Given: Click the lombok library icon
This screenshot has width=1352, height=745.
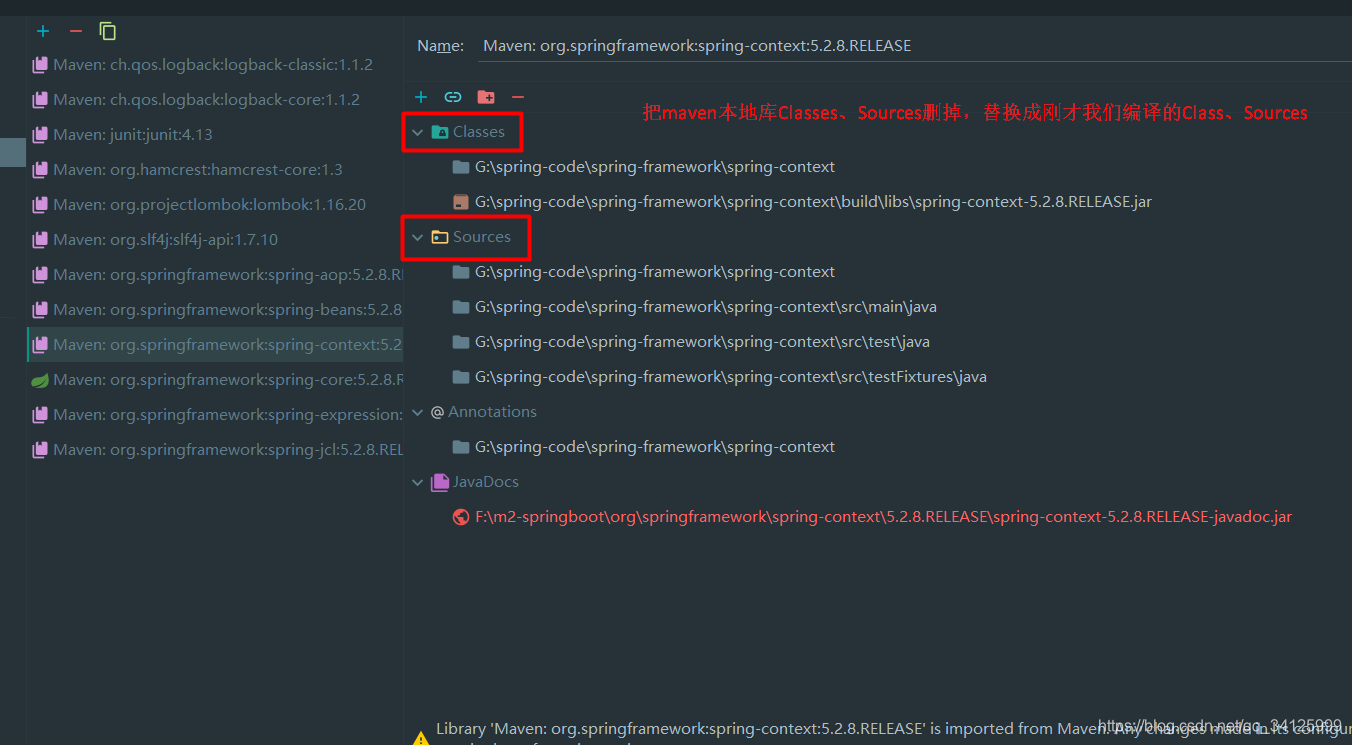Looking at the screenshot, I should pyautogui.click(x=40, y=204).
